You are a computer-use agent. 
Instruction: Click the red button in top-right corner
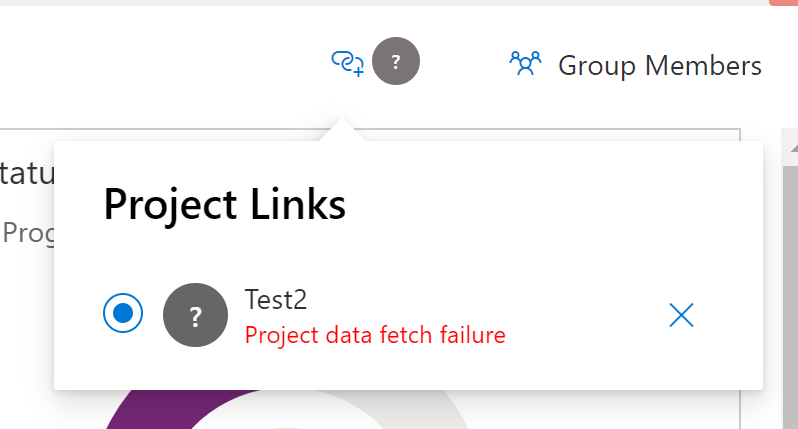tap(783, 3)
